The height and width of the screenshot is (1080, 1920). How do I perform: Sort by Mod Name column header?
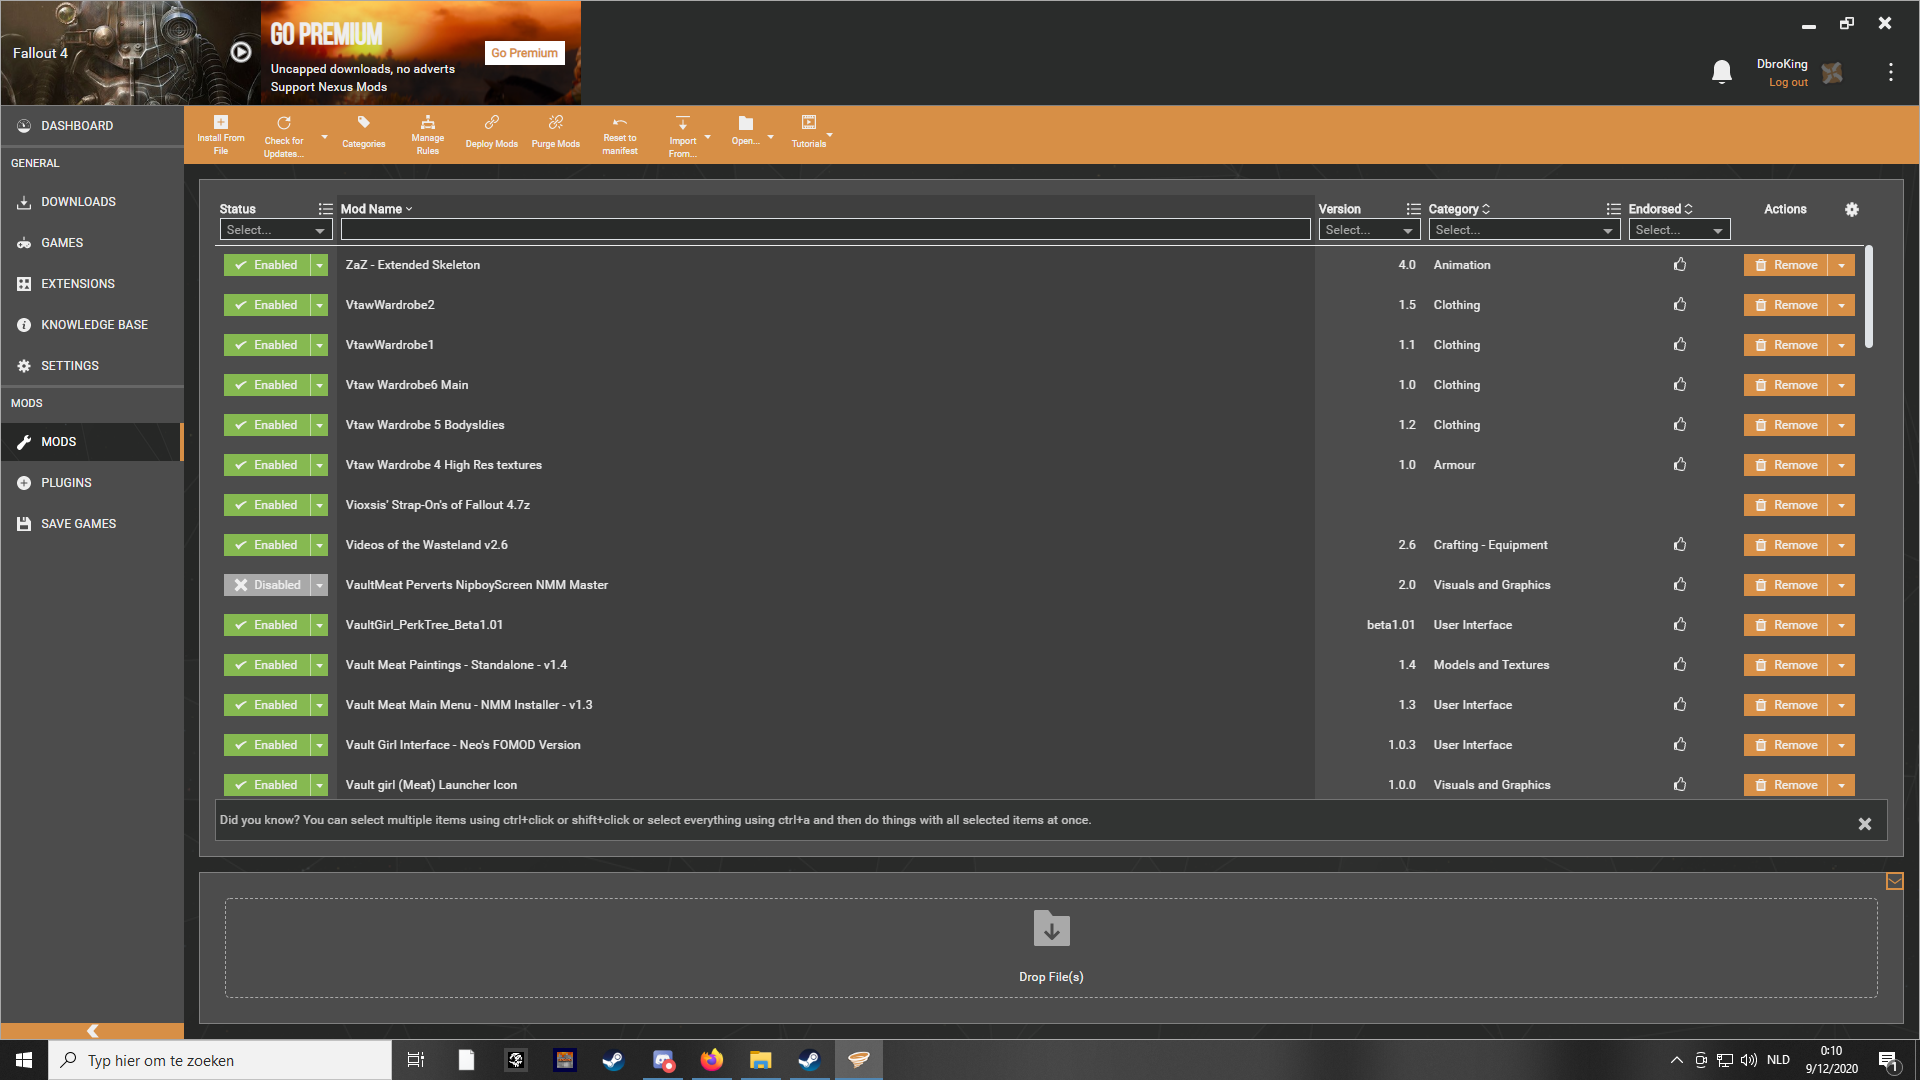point(376,209)
